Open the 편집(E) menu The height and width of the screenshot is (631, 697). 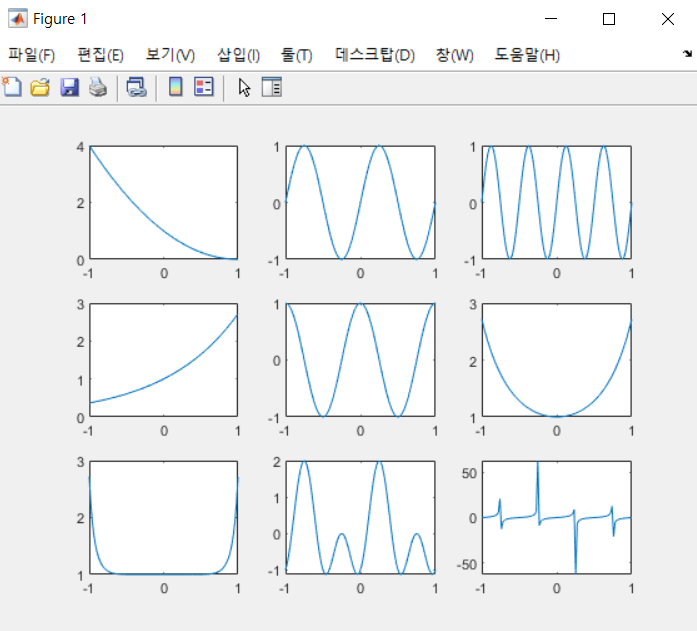100,55
